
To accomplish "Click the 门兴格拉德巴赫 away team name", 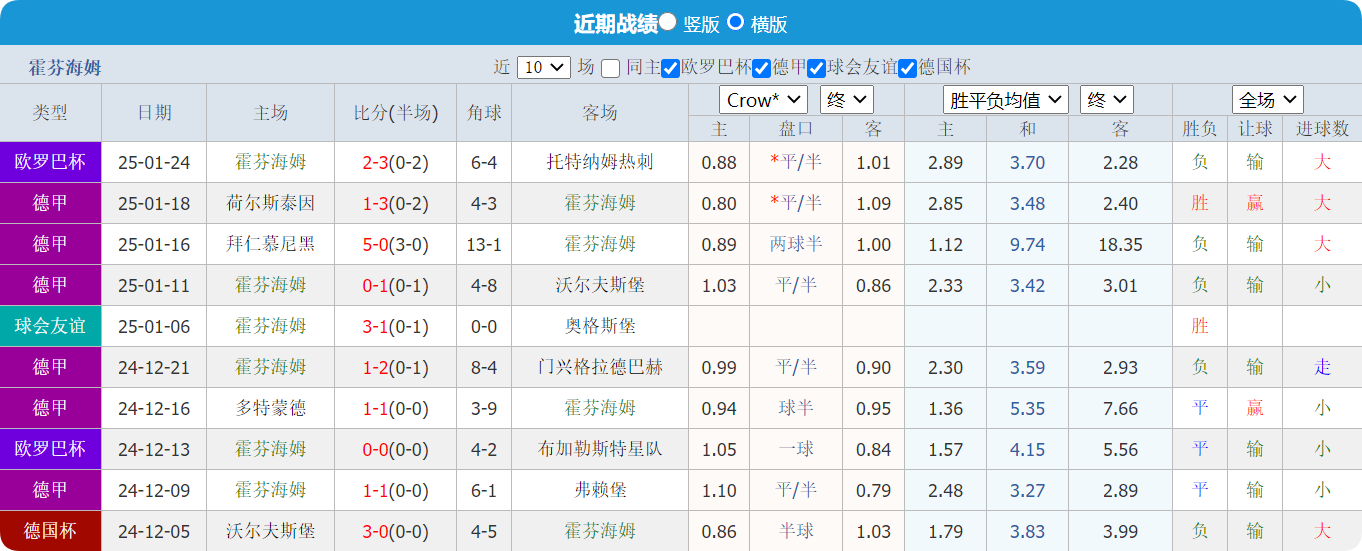I will tap(600, 367).
